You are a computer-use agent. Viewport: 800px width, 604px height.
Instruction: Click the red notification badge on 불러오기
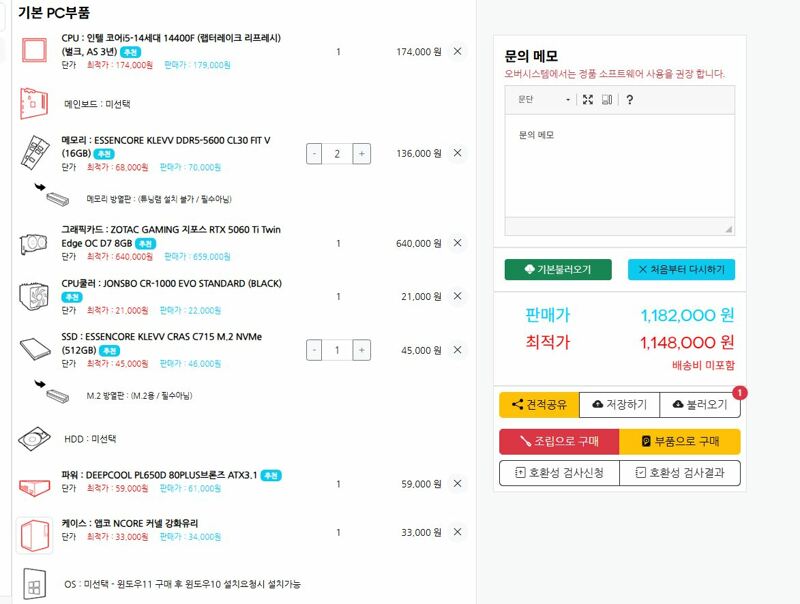[740, 393]
